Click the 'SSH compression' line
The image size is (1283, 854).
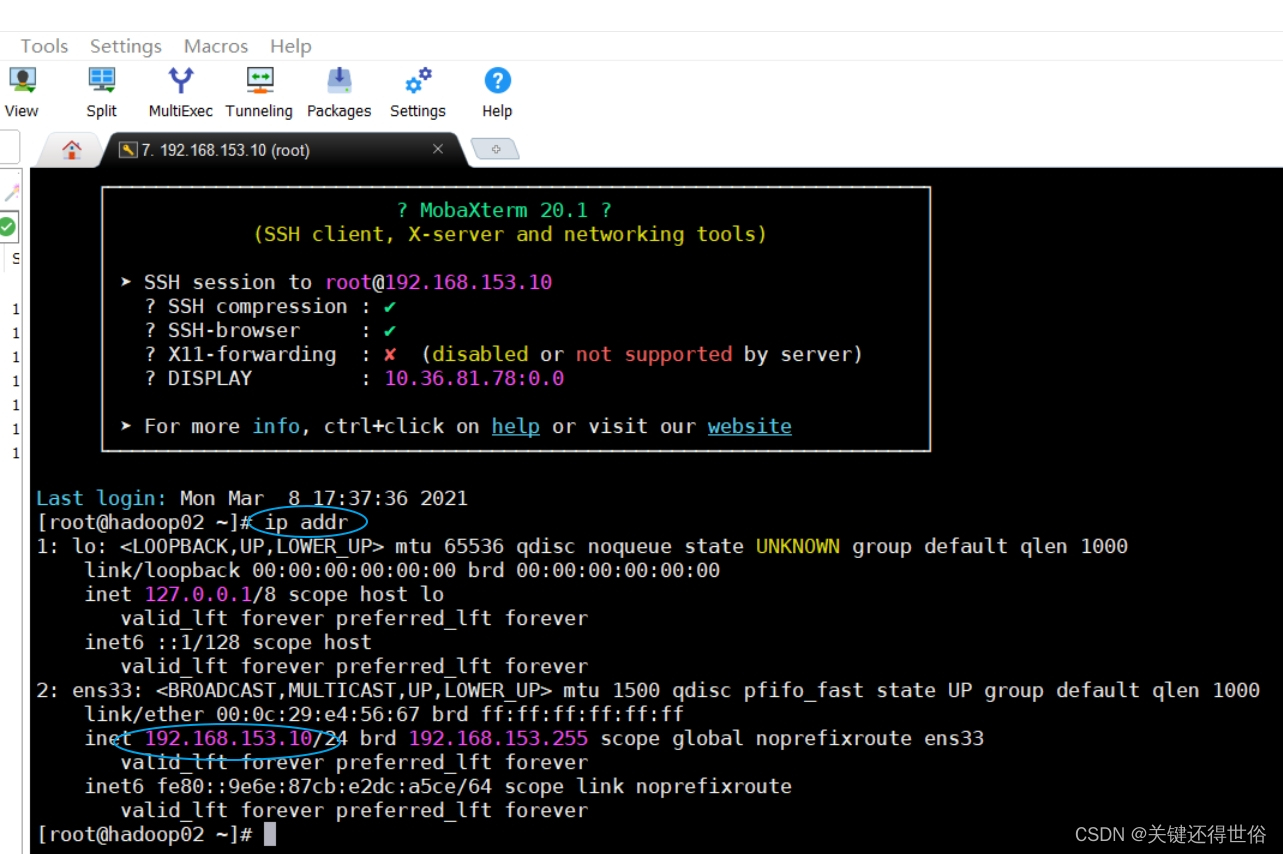pyautogui.click(x=270, y=306)
